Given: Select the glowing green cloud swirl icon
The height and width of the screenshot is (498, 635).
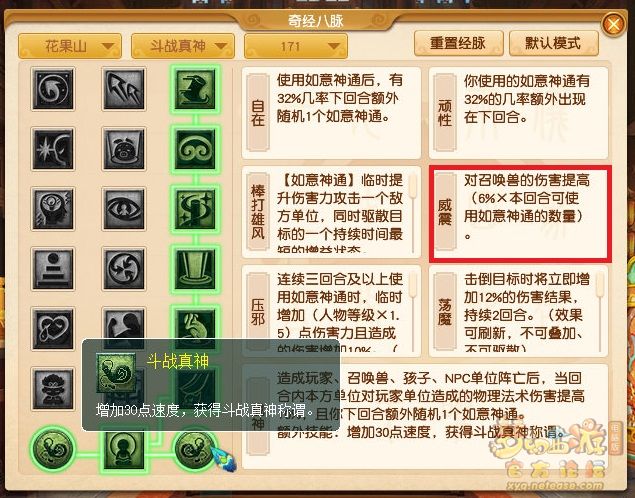Looking at the screenshot, I should click(x=195, y=149).
